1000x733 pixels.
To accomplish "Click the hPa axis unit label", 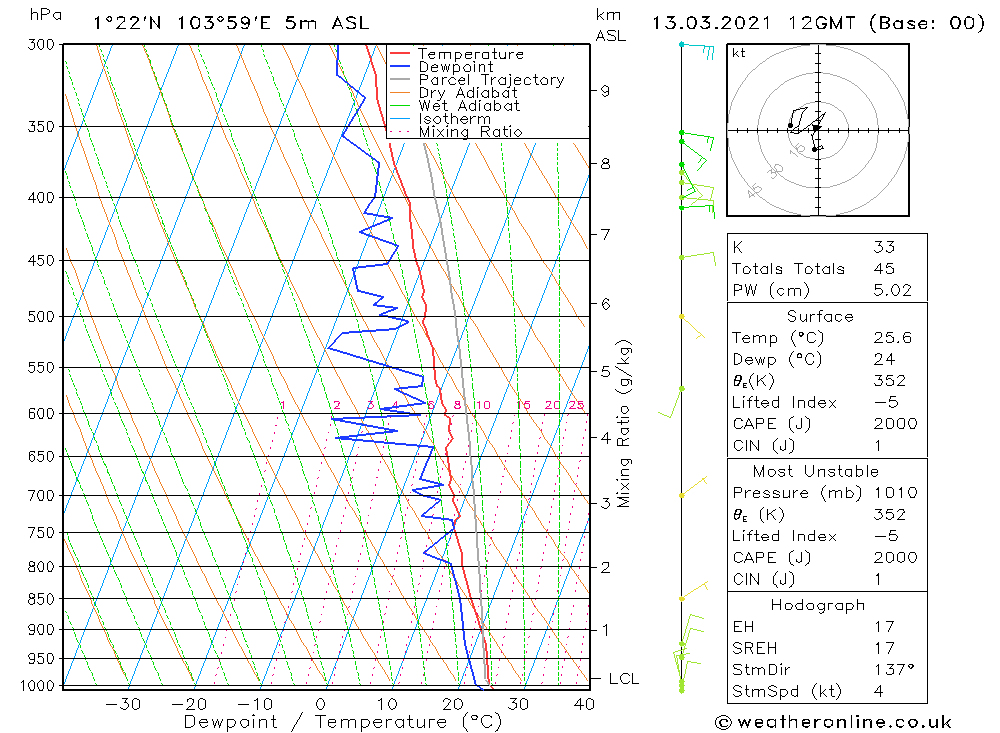I will pos(46,15).
